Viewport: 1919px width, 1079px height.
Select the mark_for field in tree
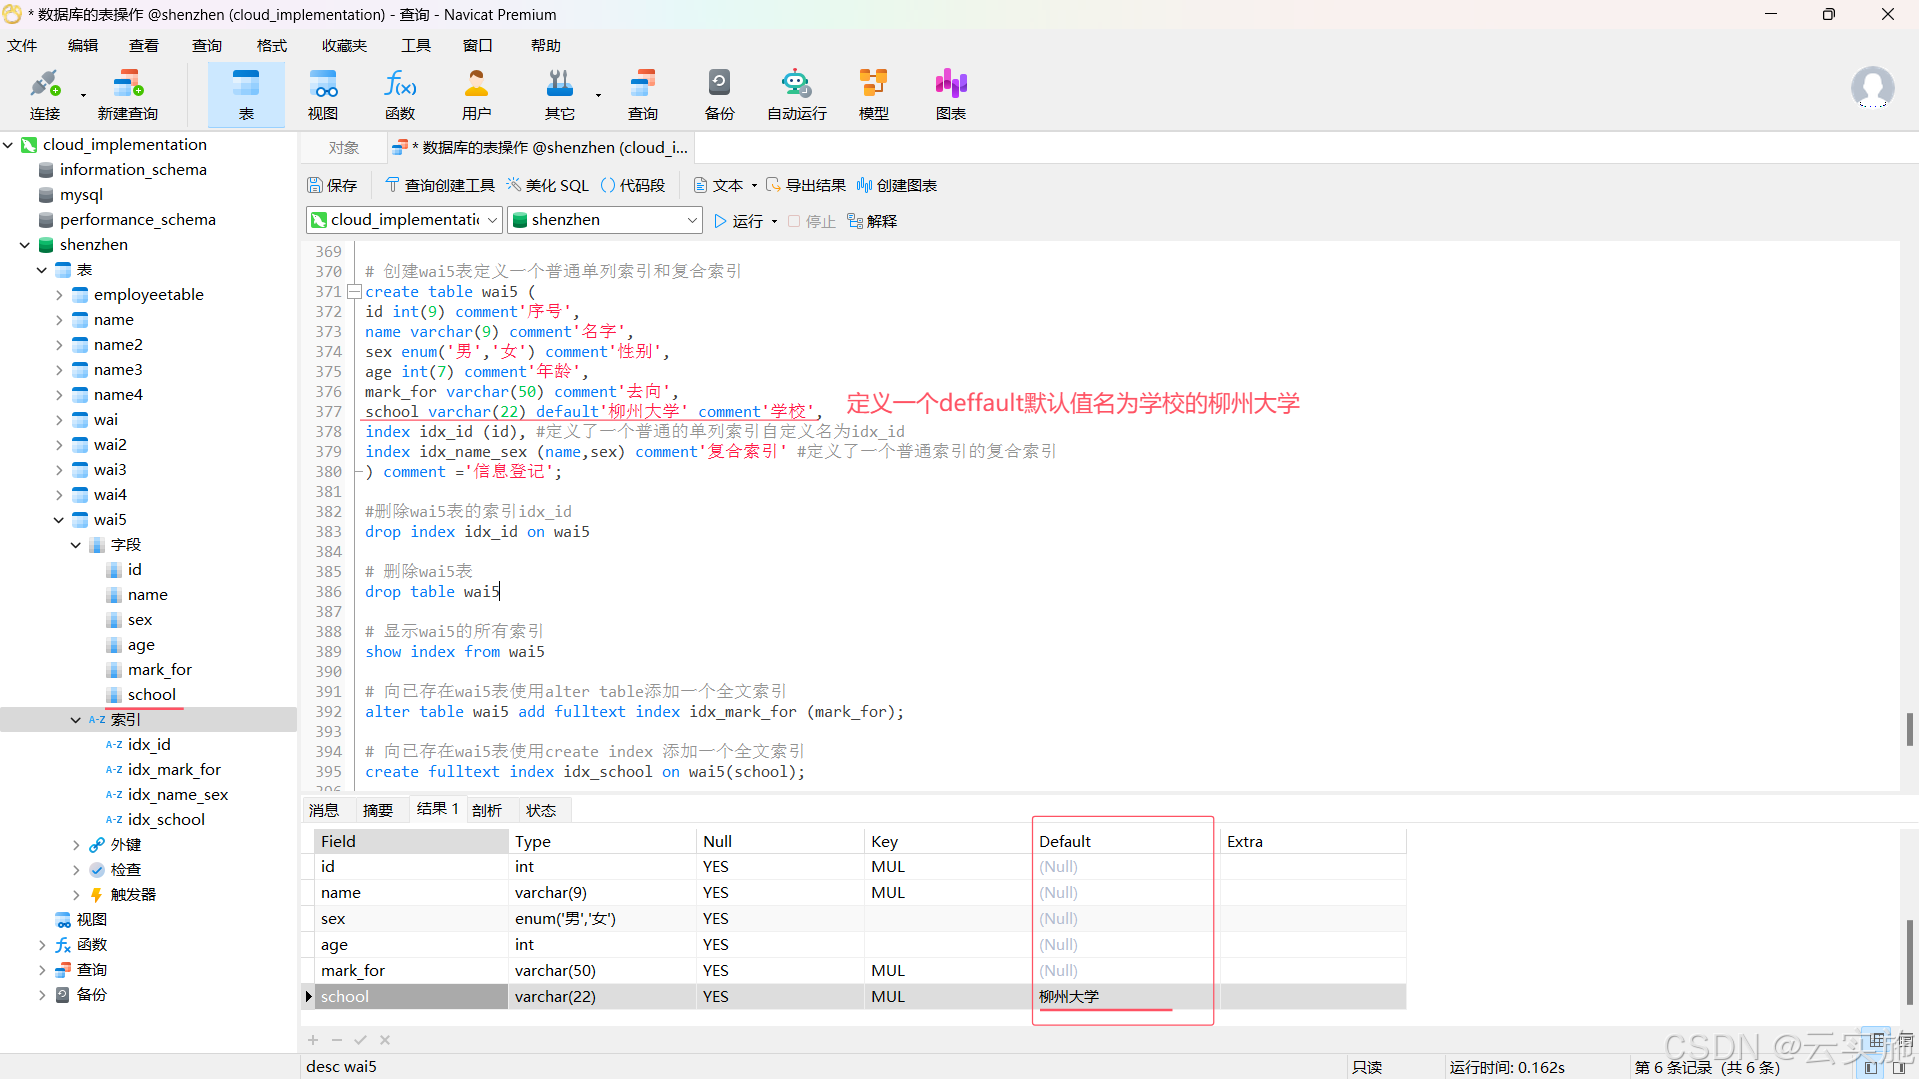[159, 670]
